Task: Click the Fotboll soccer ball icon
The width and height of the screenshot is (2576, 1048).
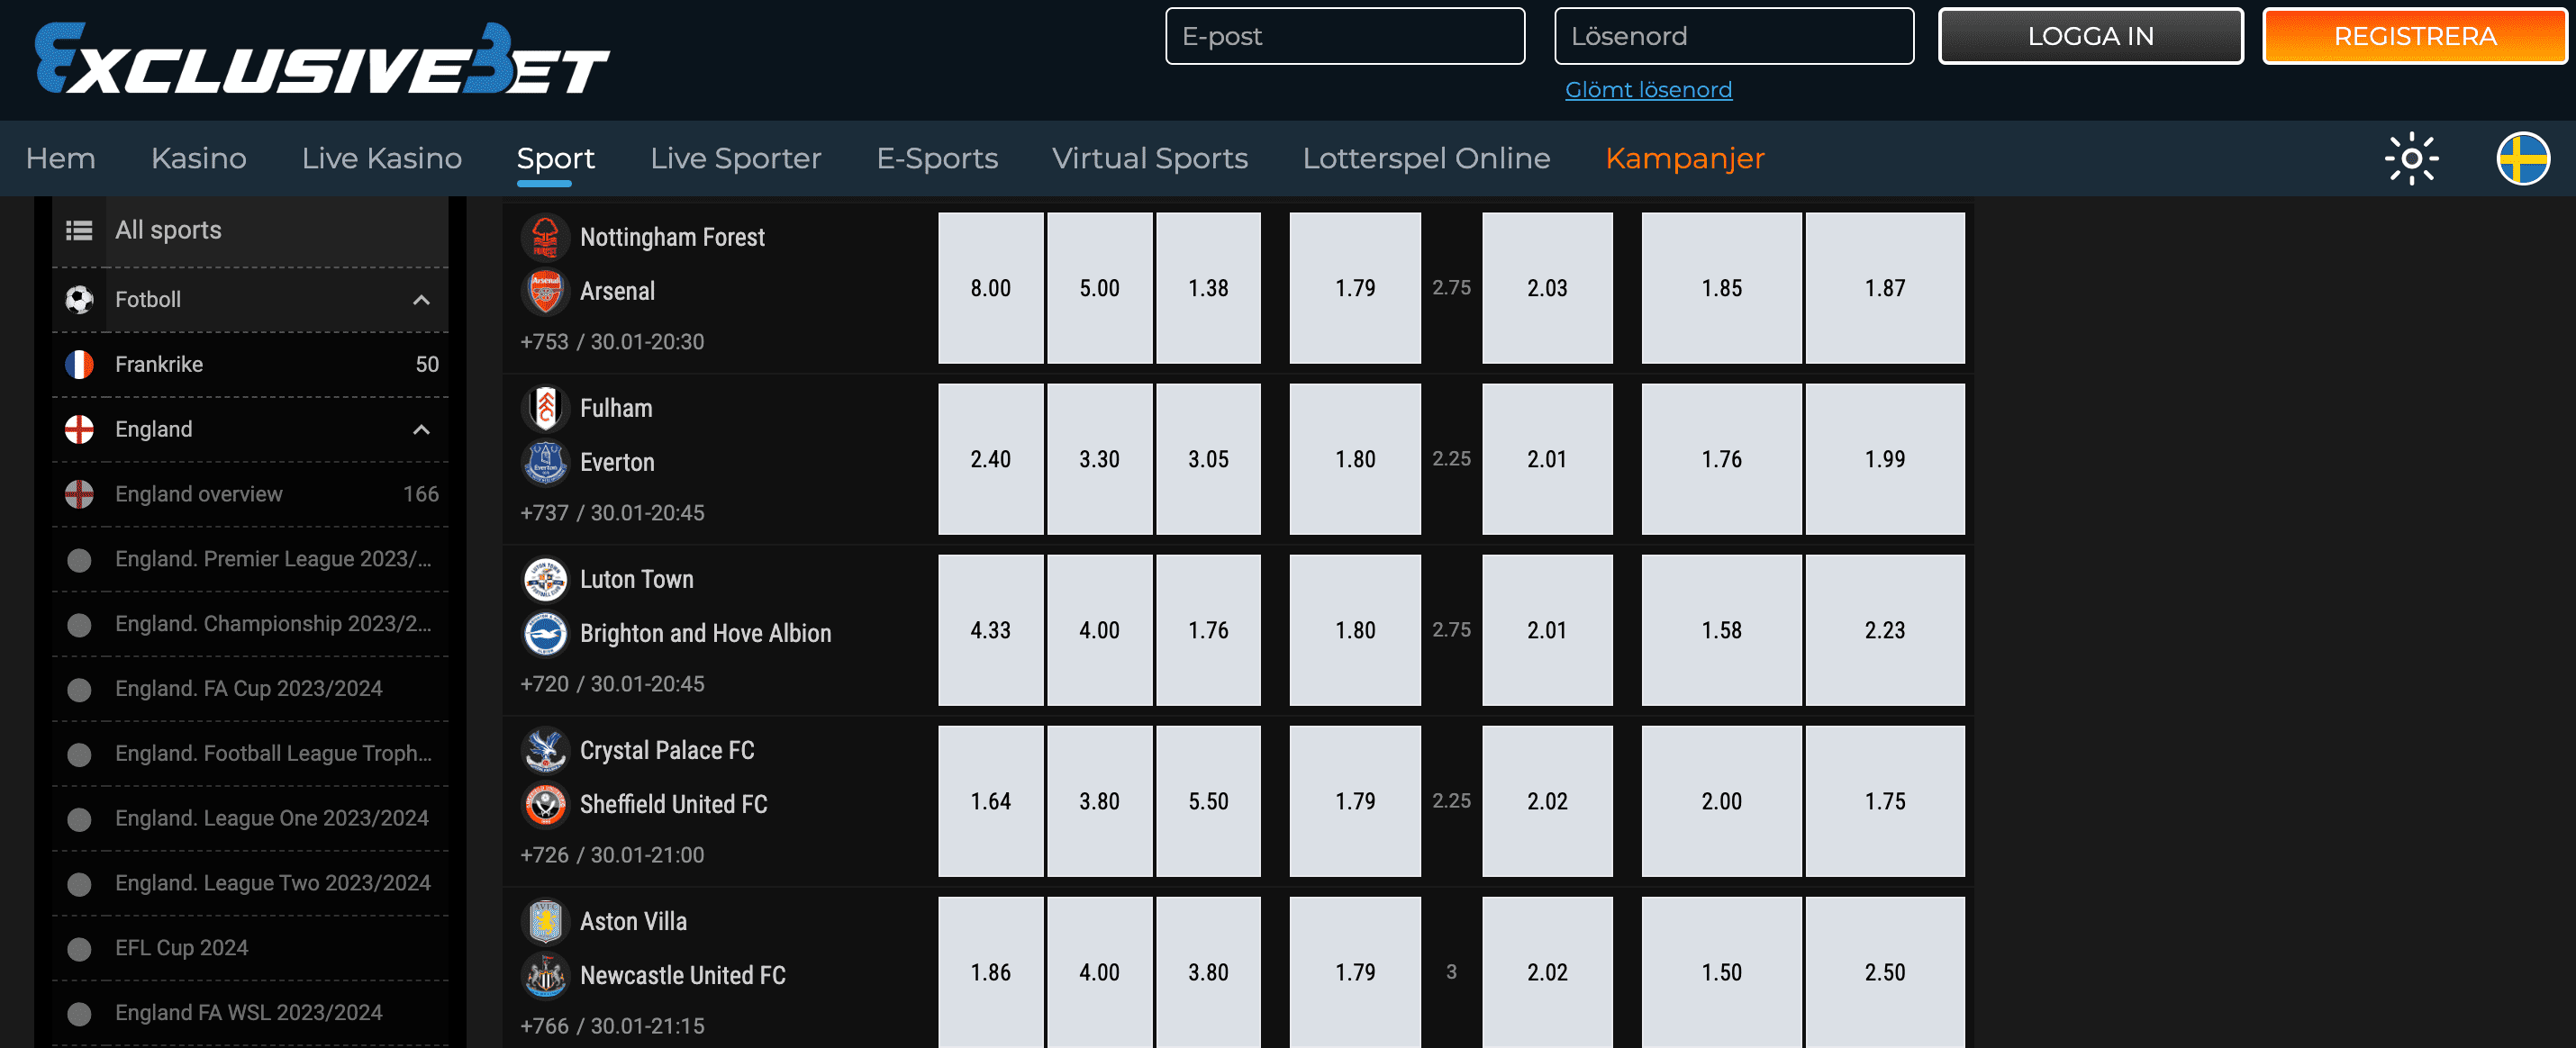Action: pyautogui.click(x=79, y=299)
